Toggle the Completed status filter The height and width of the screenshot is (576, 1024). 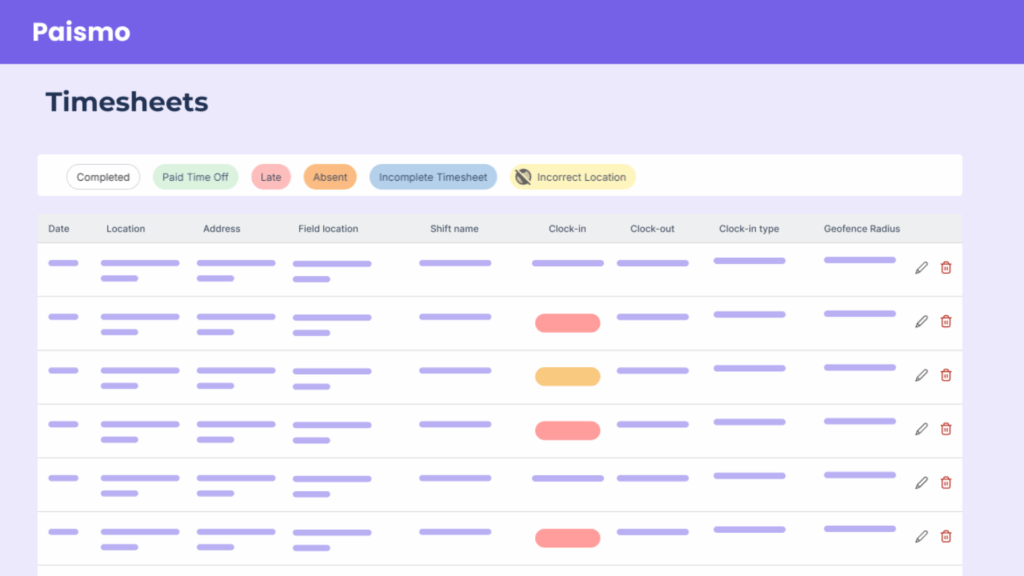tap(103, 177)
